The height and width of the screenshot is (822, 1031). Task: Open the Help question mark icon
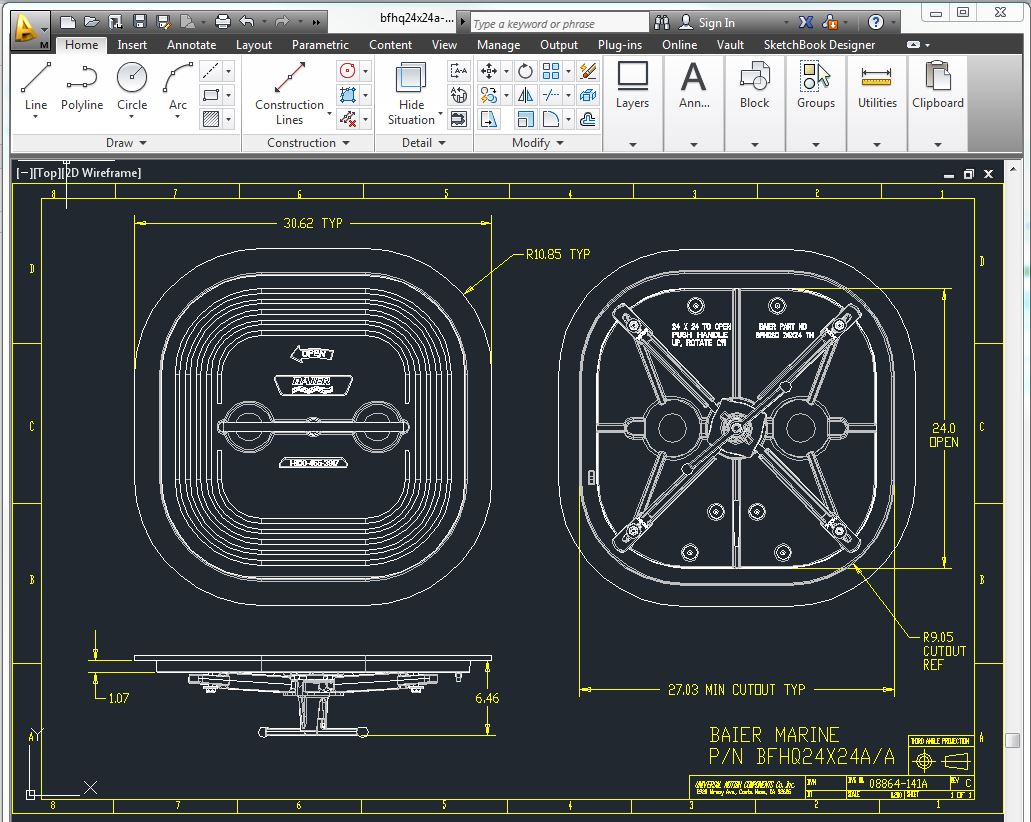coord(875,22)
